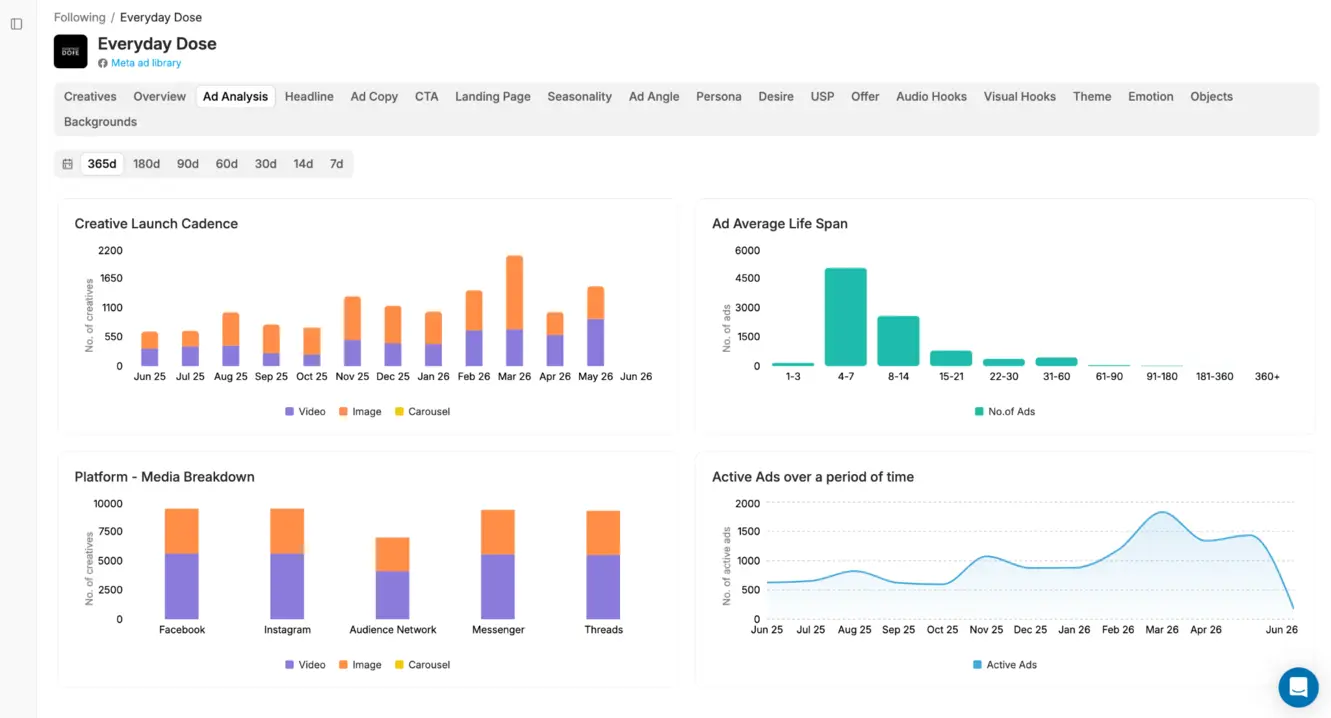Click the 8-14 bar in Life Span chart

[x=898, y=341]
